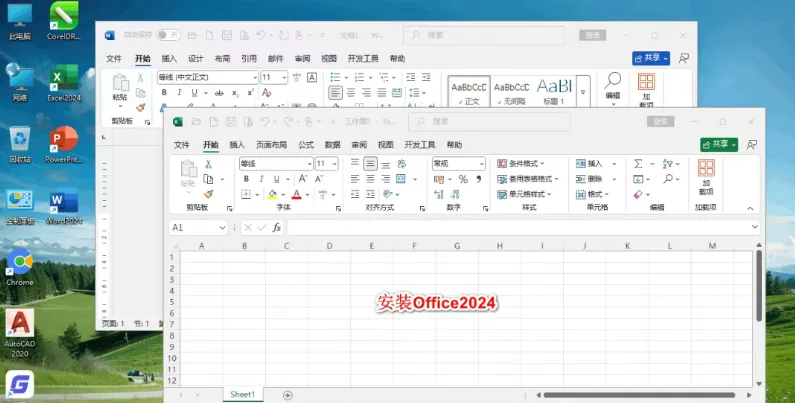Add a new sheet with plus button
The image size is (795, 403).
287,395
